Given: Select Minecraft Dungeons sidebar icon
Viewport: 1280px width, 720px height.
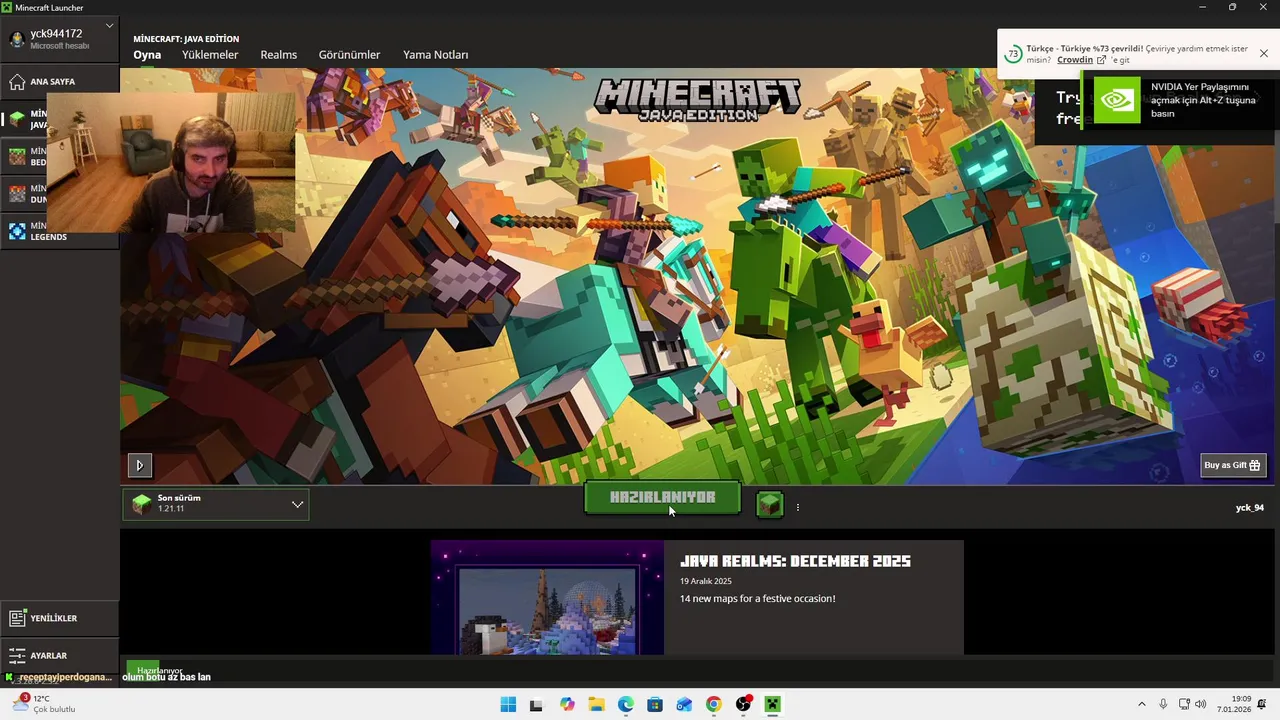Looking at the screenshot, I should (x=17, y=193).
